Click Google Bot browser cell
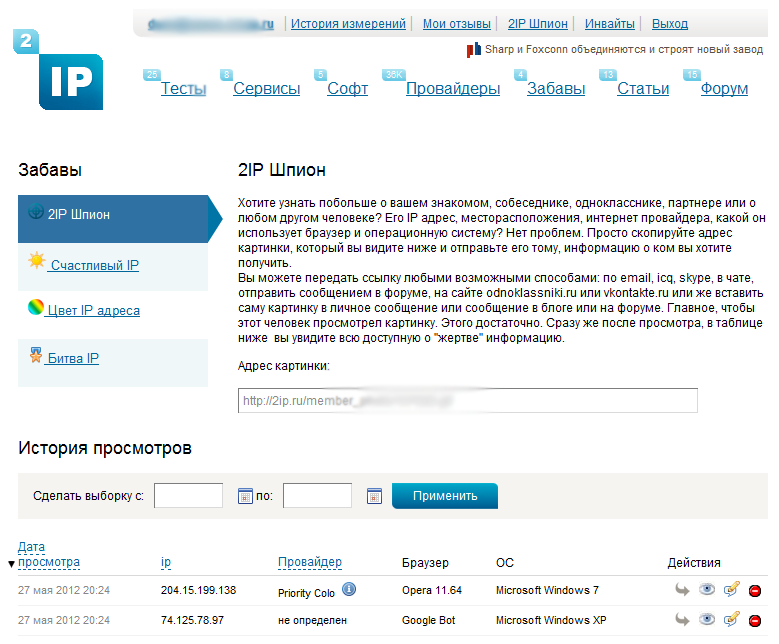Image resolution: width=779 pixels, height=644 pixels. [428, 620]
